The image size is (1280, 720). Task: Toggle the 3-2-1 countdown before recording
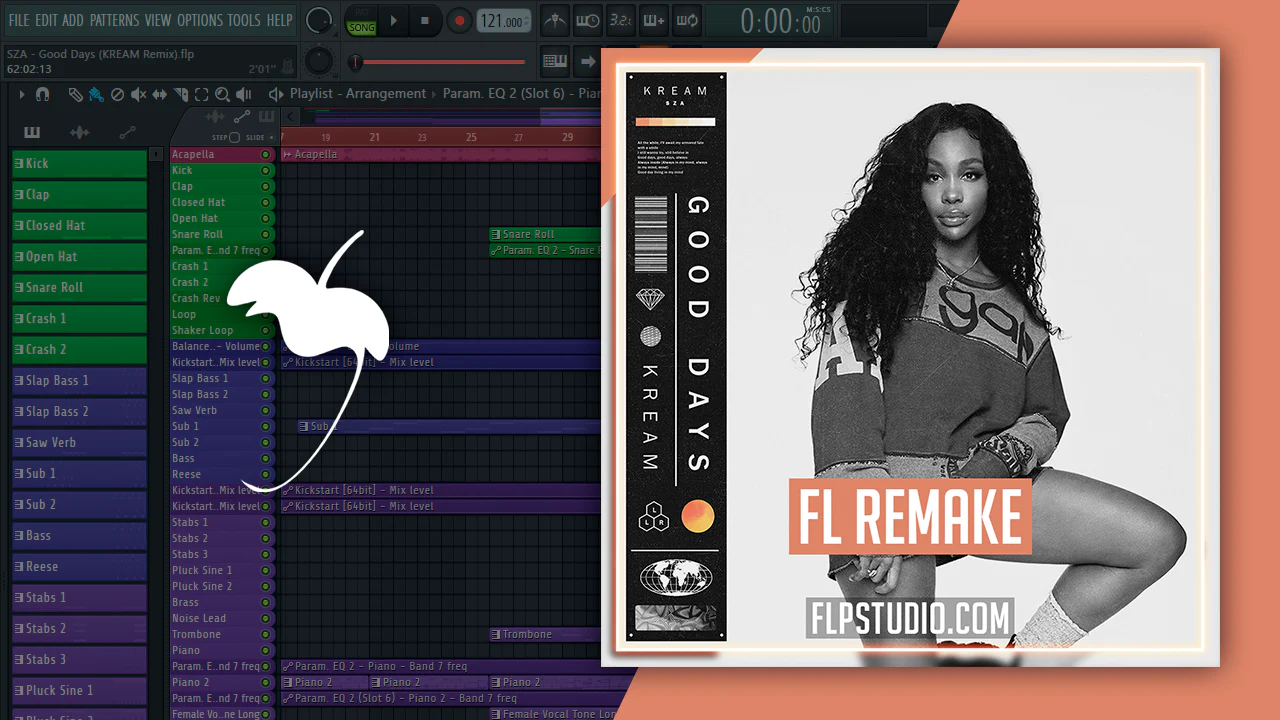(621, 20)
